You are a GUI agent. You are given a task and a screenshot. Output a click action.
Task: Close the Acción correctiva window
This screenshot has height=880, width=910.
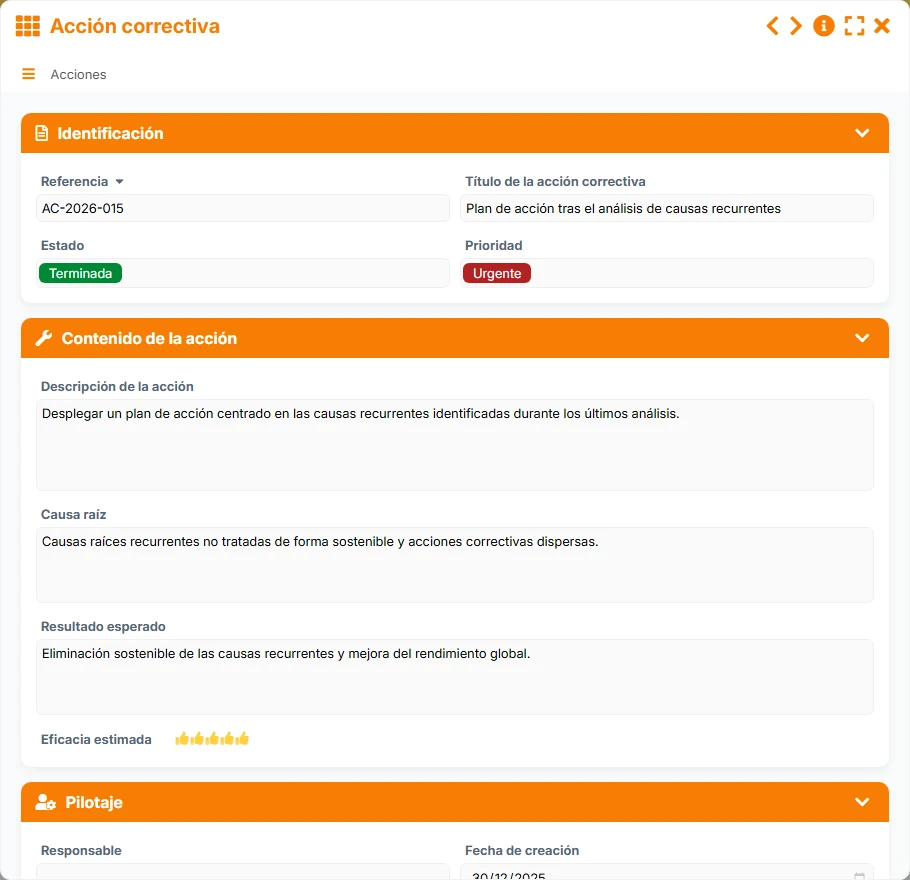pos(882,26)
